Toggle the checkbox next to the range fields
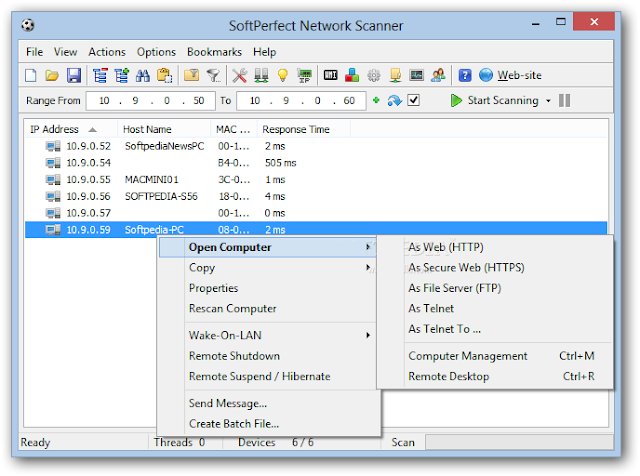 (413, 100)
